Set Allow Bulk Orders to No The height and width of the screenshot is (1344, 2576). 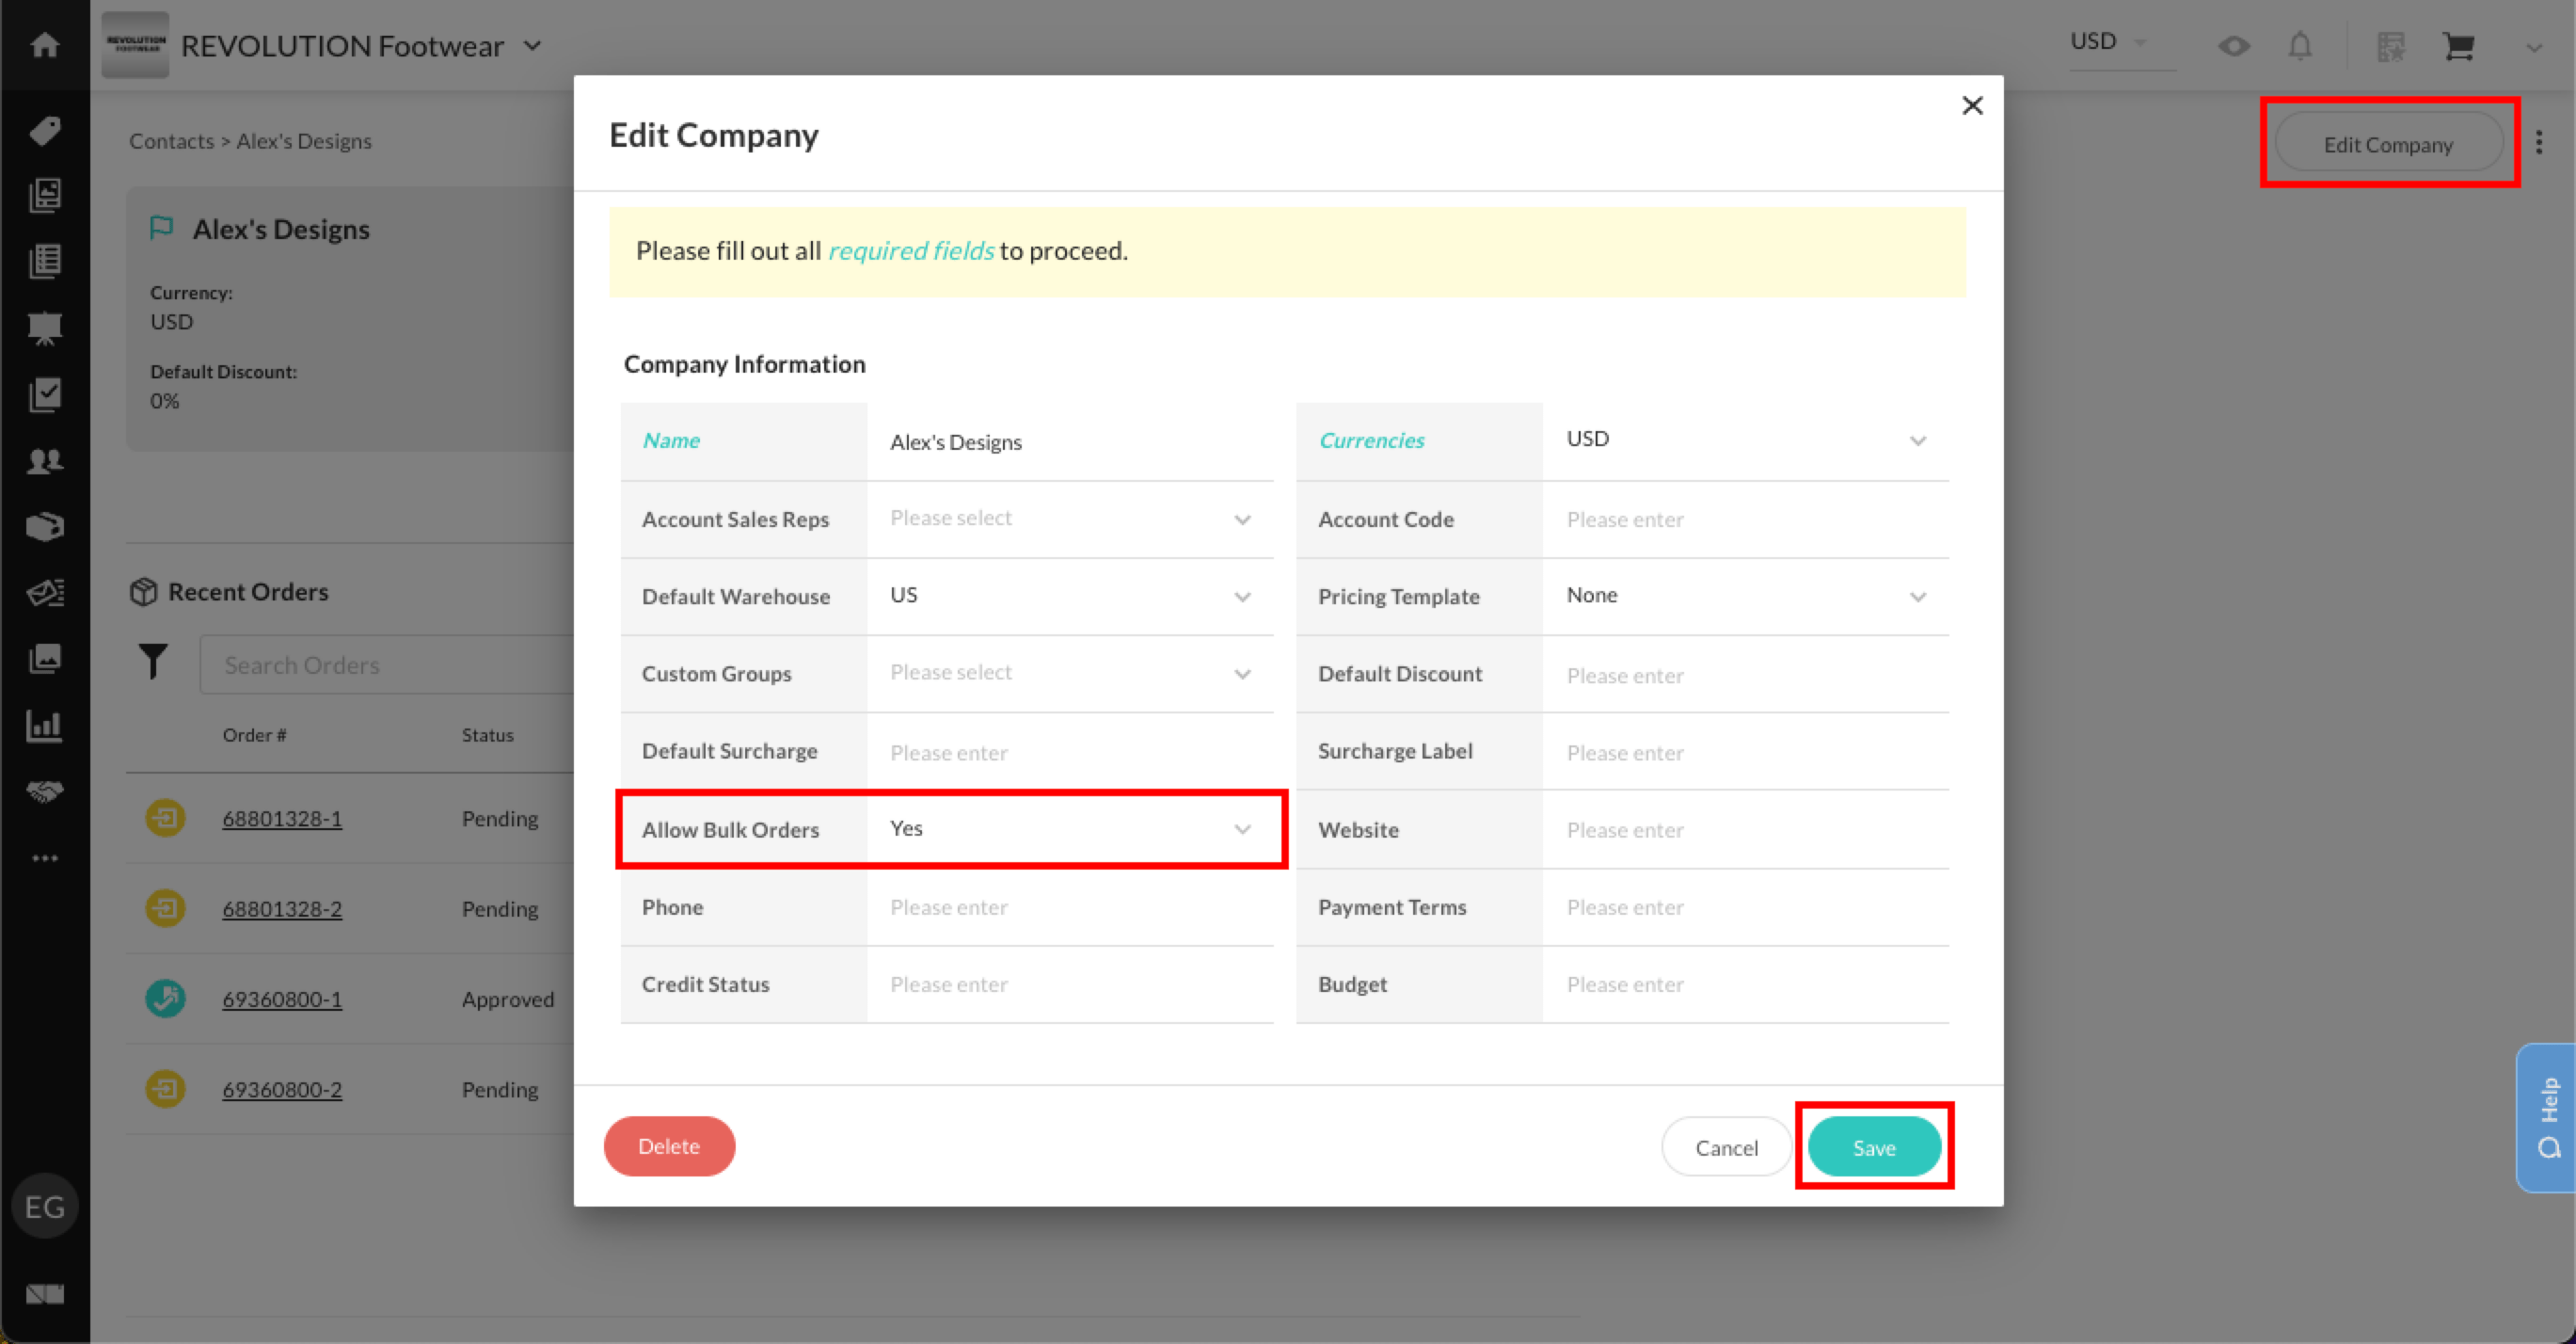(1070, 828)
